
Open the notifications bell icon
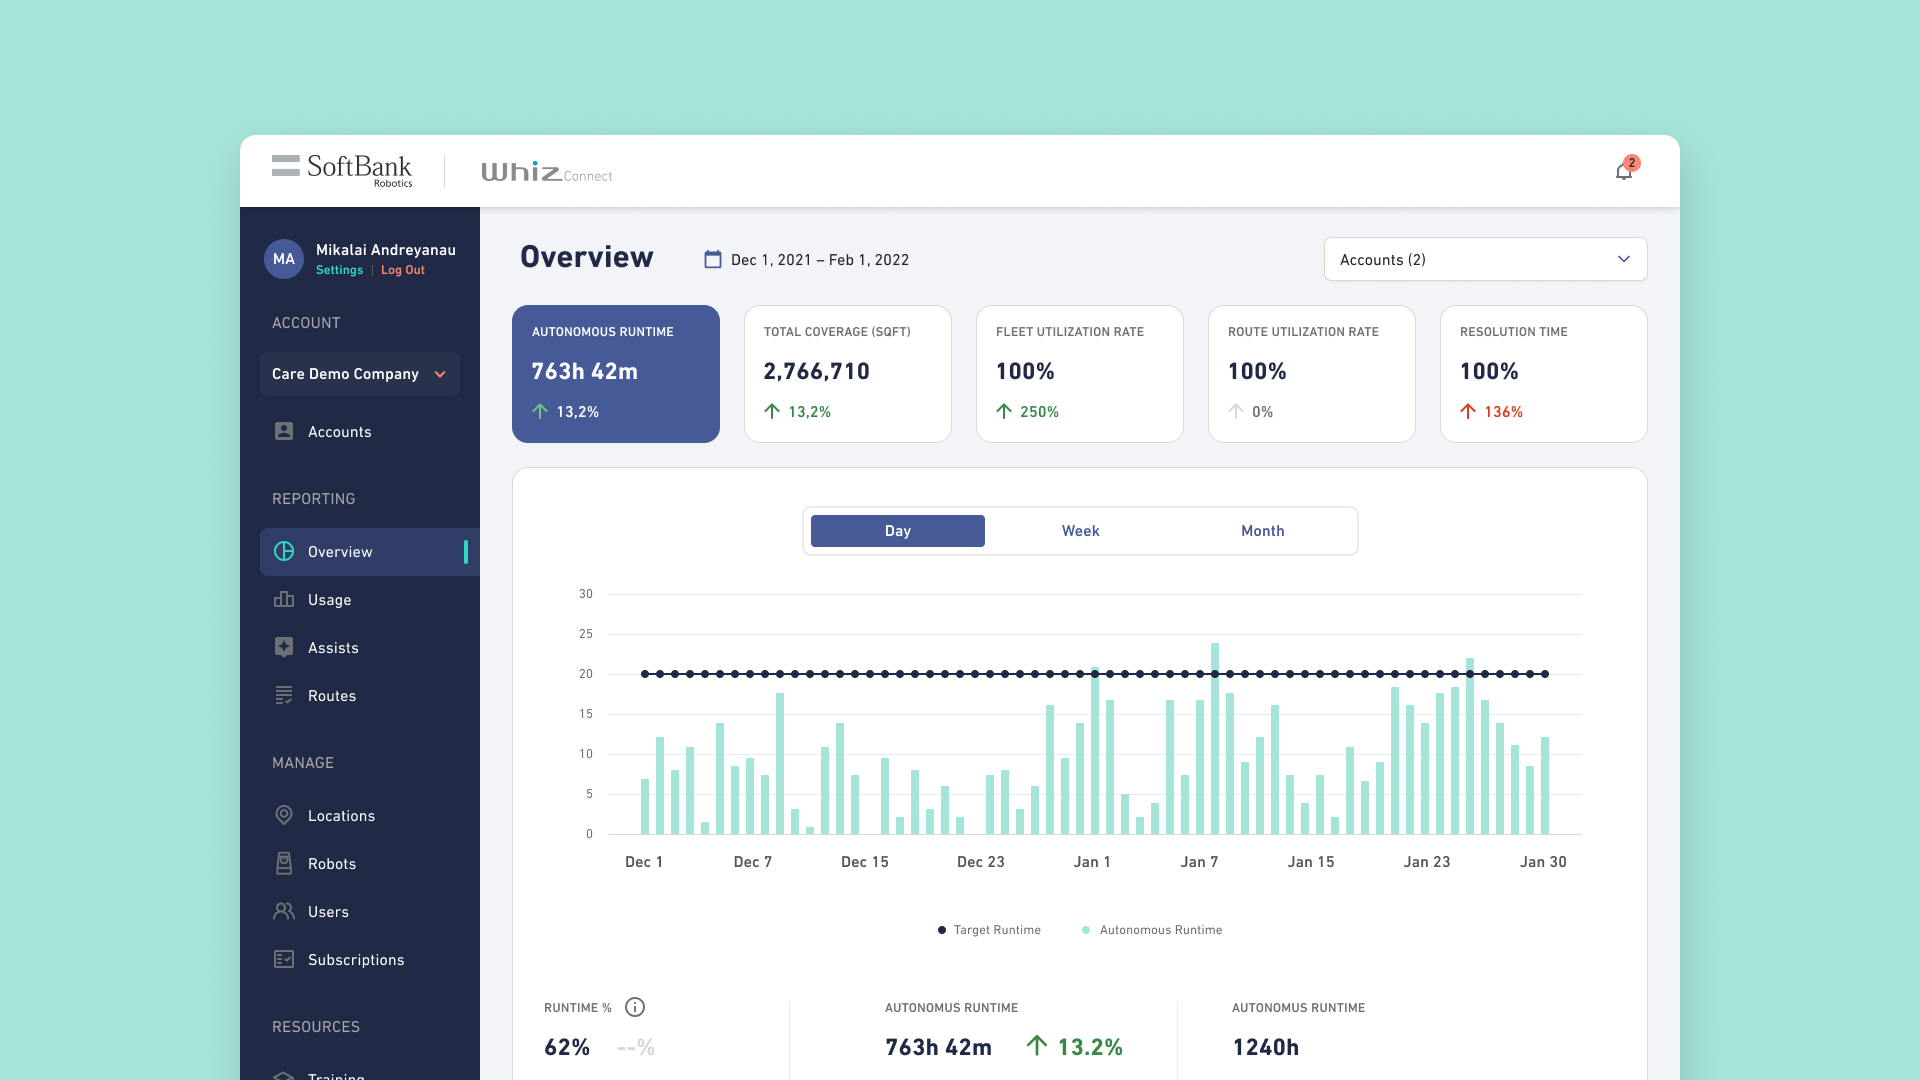[x=1623, y=172]
